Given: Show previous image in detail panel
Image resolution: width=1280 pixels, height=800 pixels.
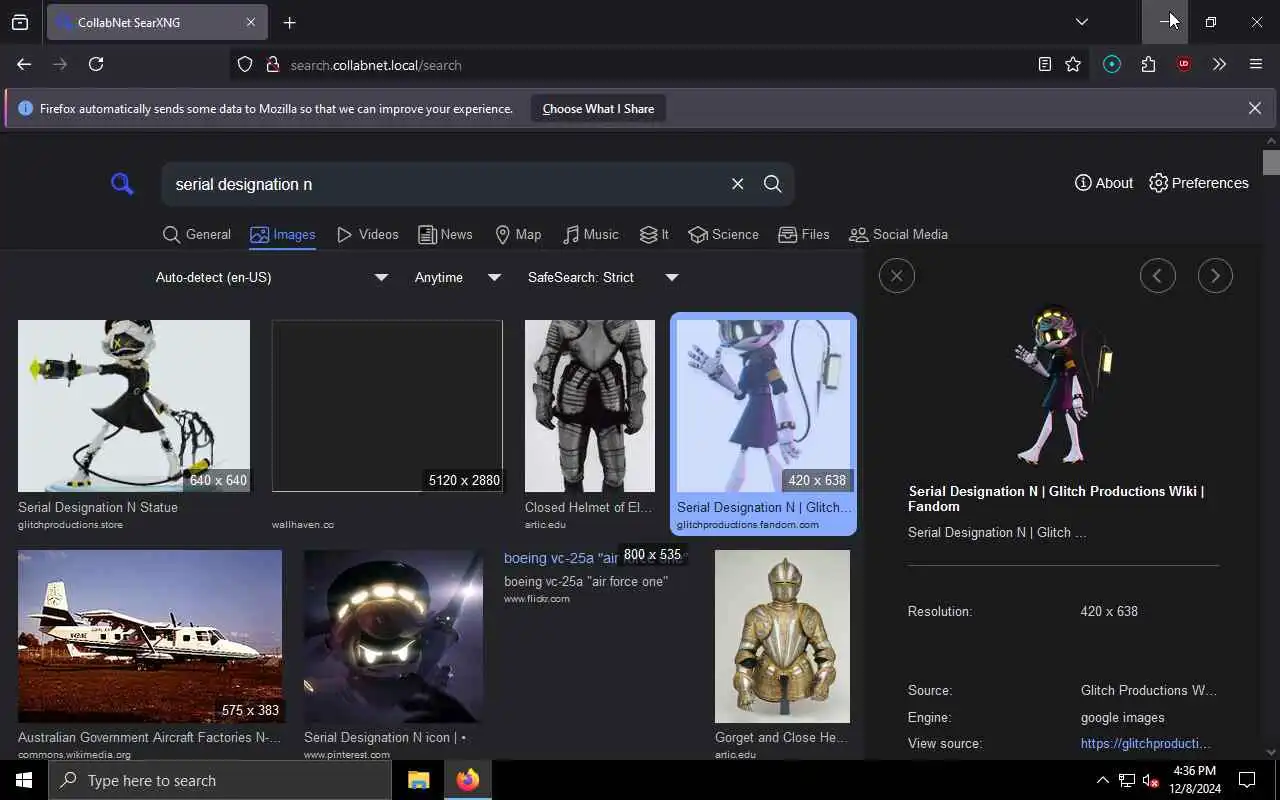Looking at the screenshot, I should click(x=1158, y=276).
